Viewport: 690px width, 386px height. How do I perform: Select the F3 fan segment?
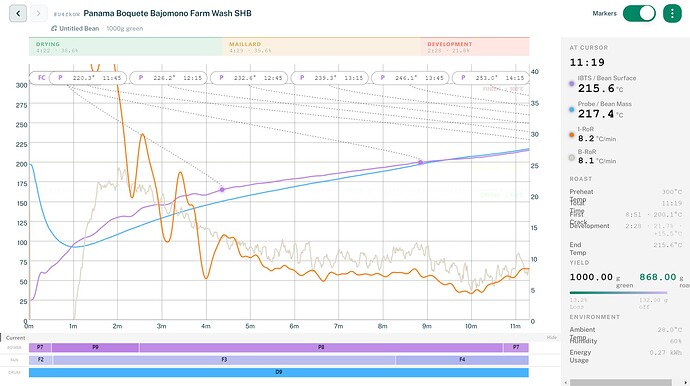[x=224, y=360]
